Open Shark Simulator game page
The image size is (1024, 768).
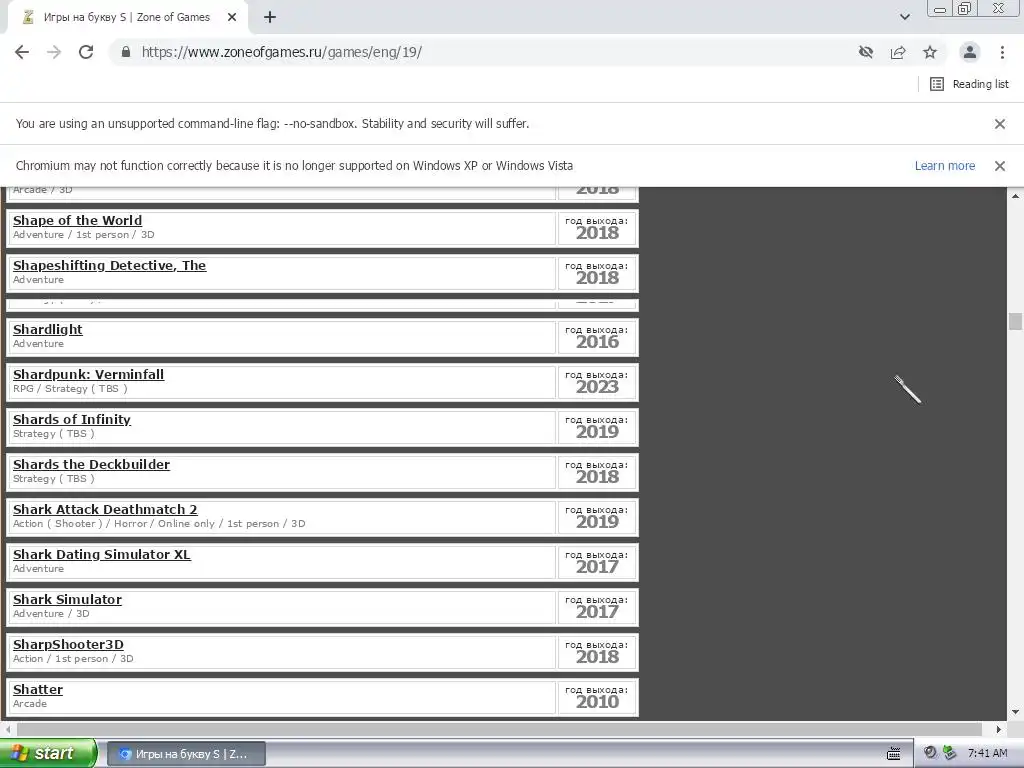(x=67, y=600)
